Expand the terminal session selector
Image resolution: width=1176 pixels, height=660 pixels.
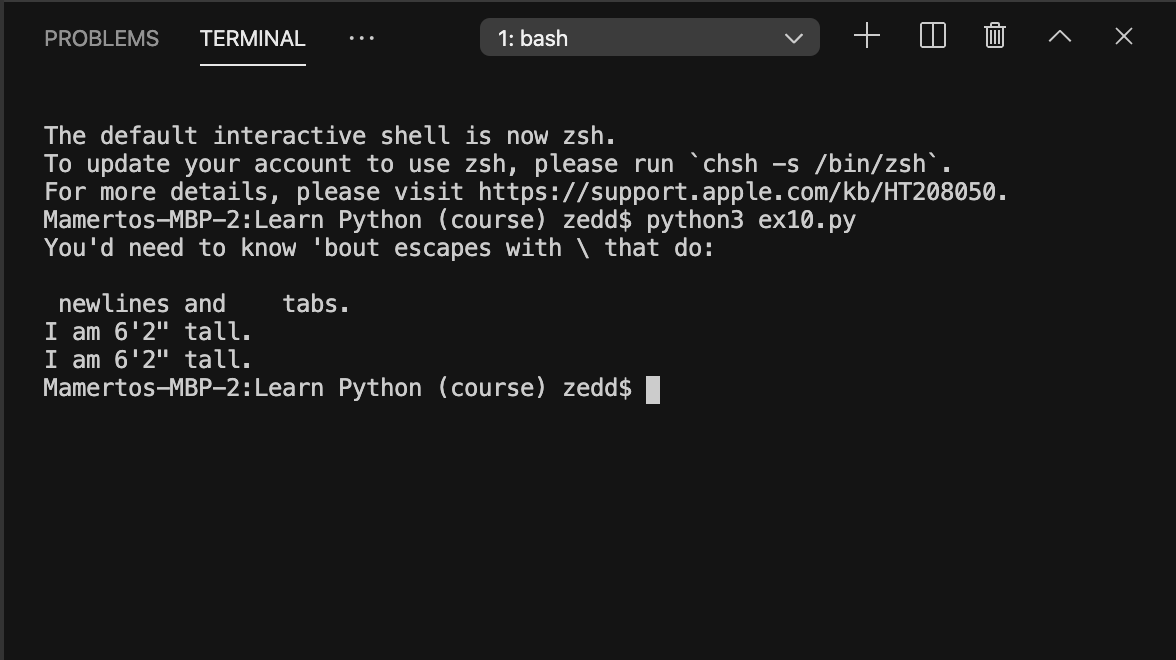pos(649,37)
